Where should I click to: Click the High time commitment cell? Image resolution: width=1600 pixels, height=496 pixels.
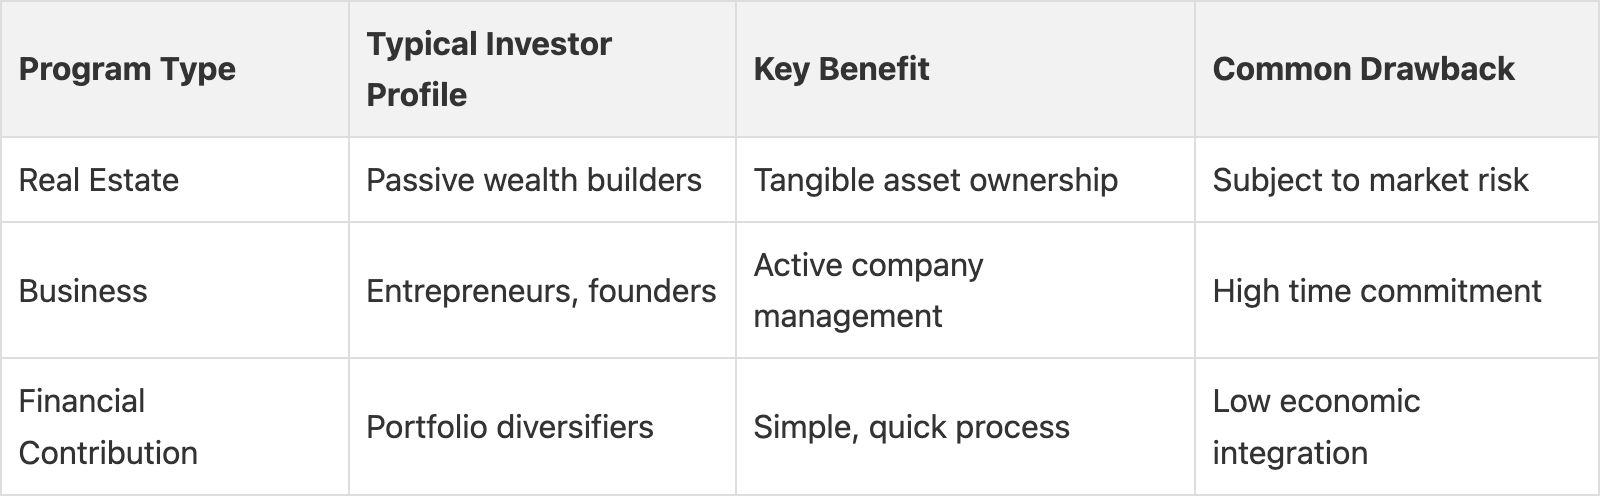pos(1377,291)
